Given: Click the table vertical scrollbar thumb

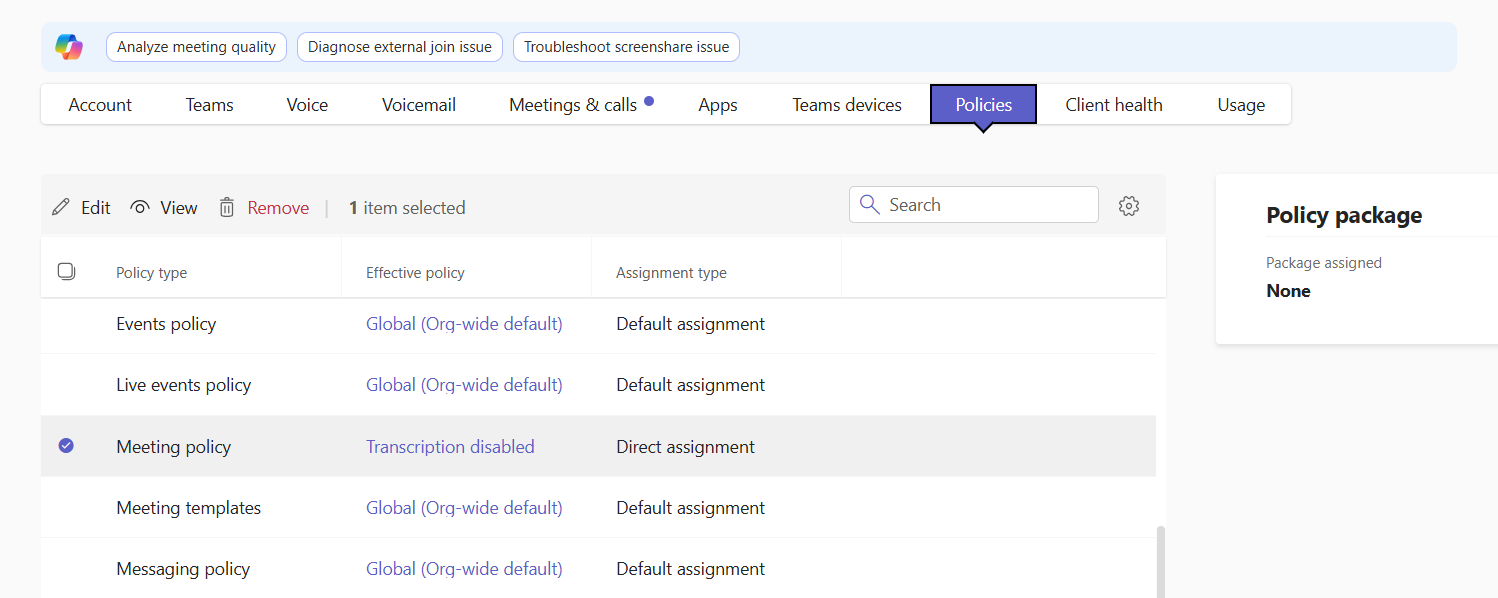Looking at the screenshot, I should (1161, 562).
